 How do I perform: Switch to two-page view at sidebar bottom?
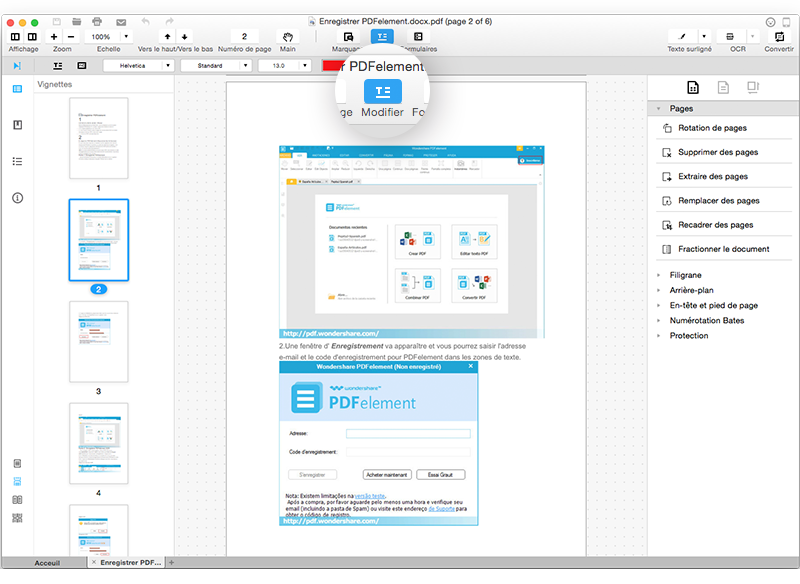point(17,500)
